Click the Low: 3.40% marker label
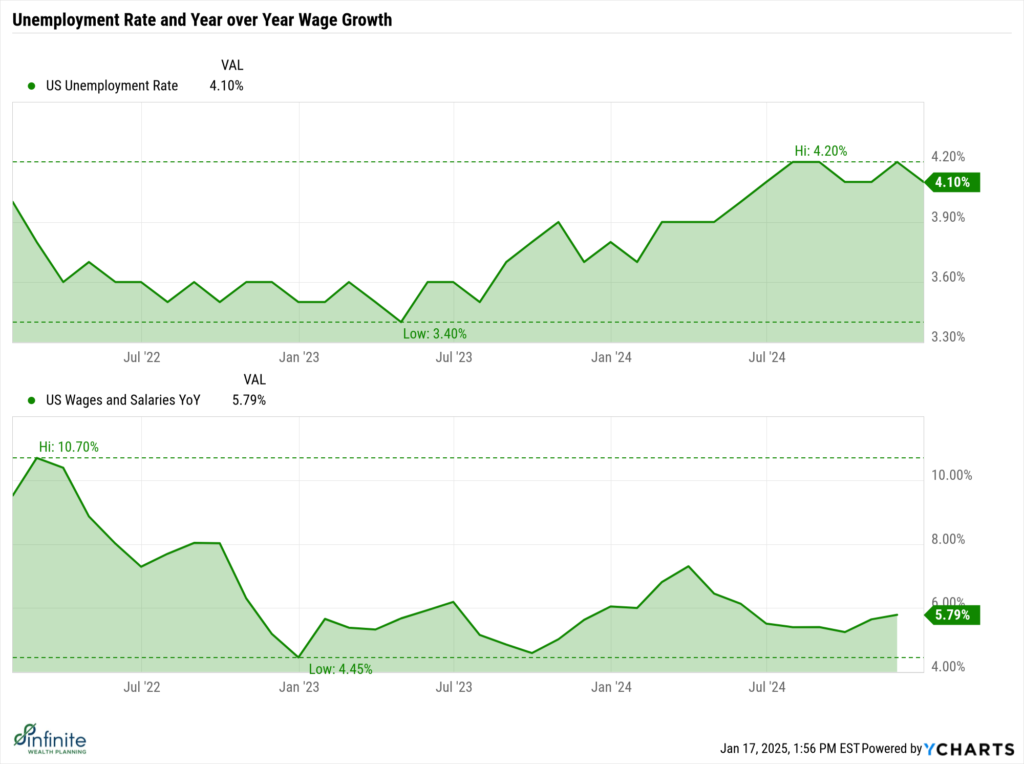This screenshot has width=1024, height=764. pos(434,334)
